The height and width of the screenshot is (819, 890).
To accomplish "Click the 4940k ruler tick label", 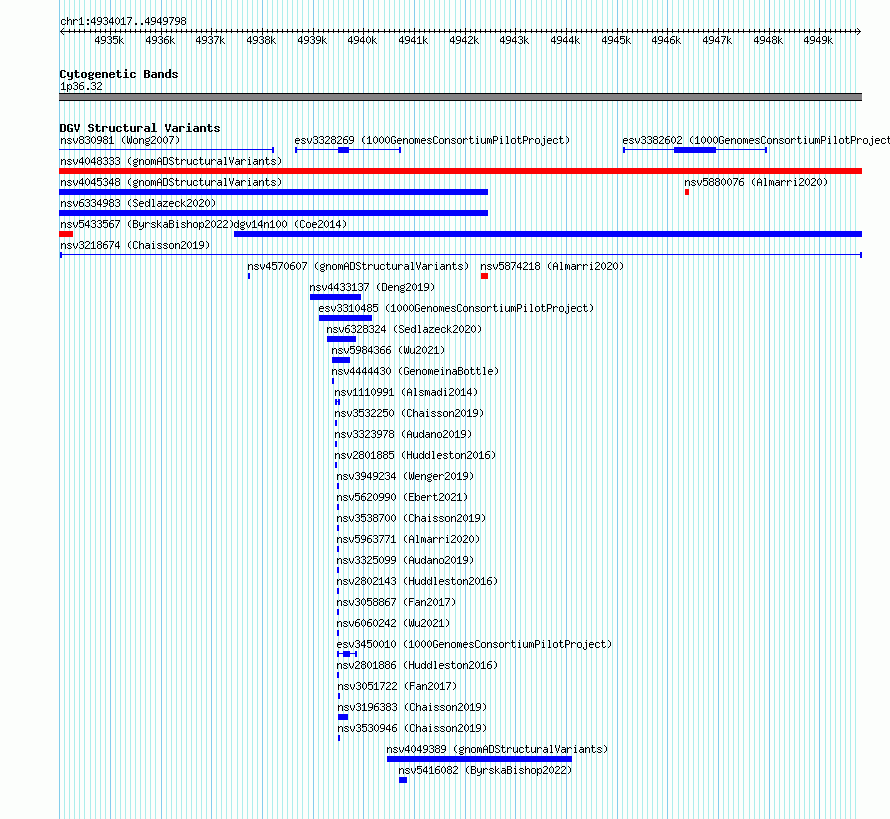I will pyautogui.click(x=362, y=40).
